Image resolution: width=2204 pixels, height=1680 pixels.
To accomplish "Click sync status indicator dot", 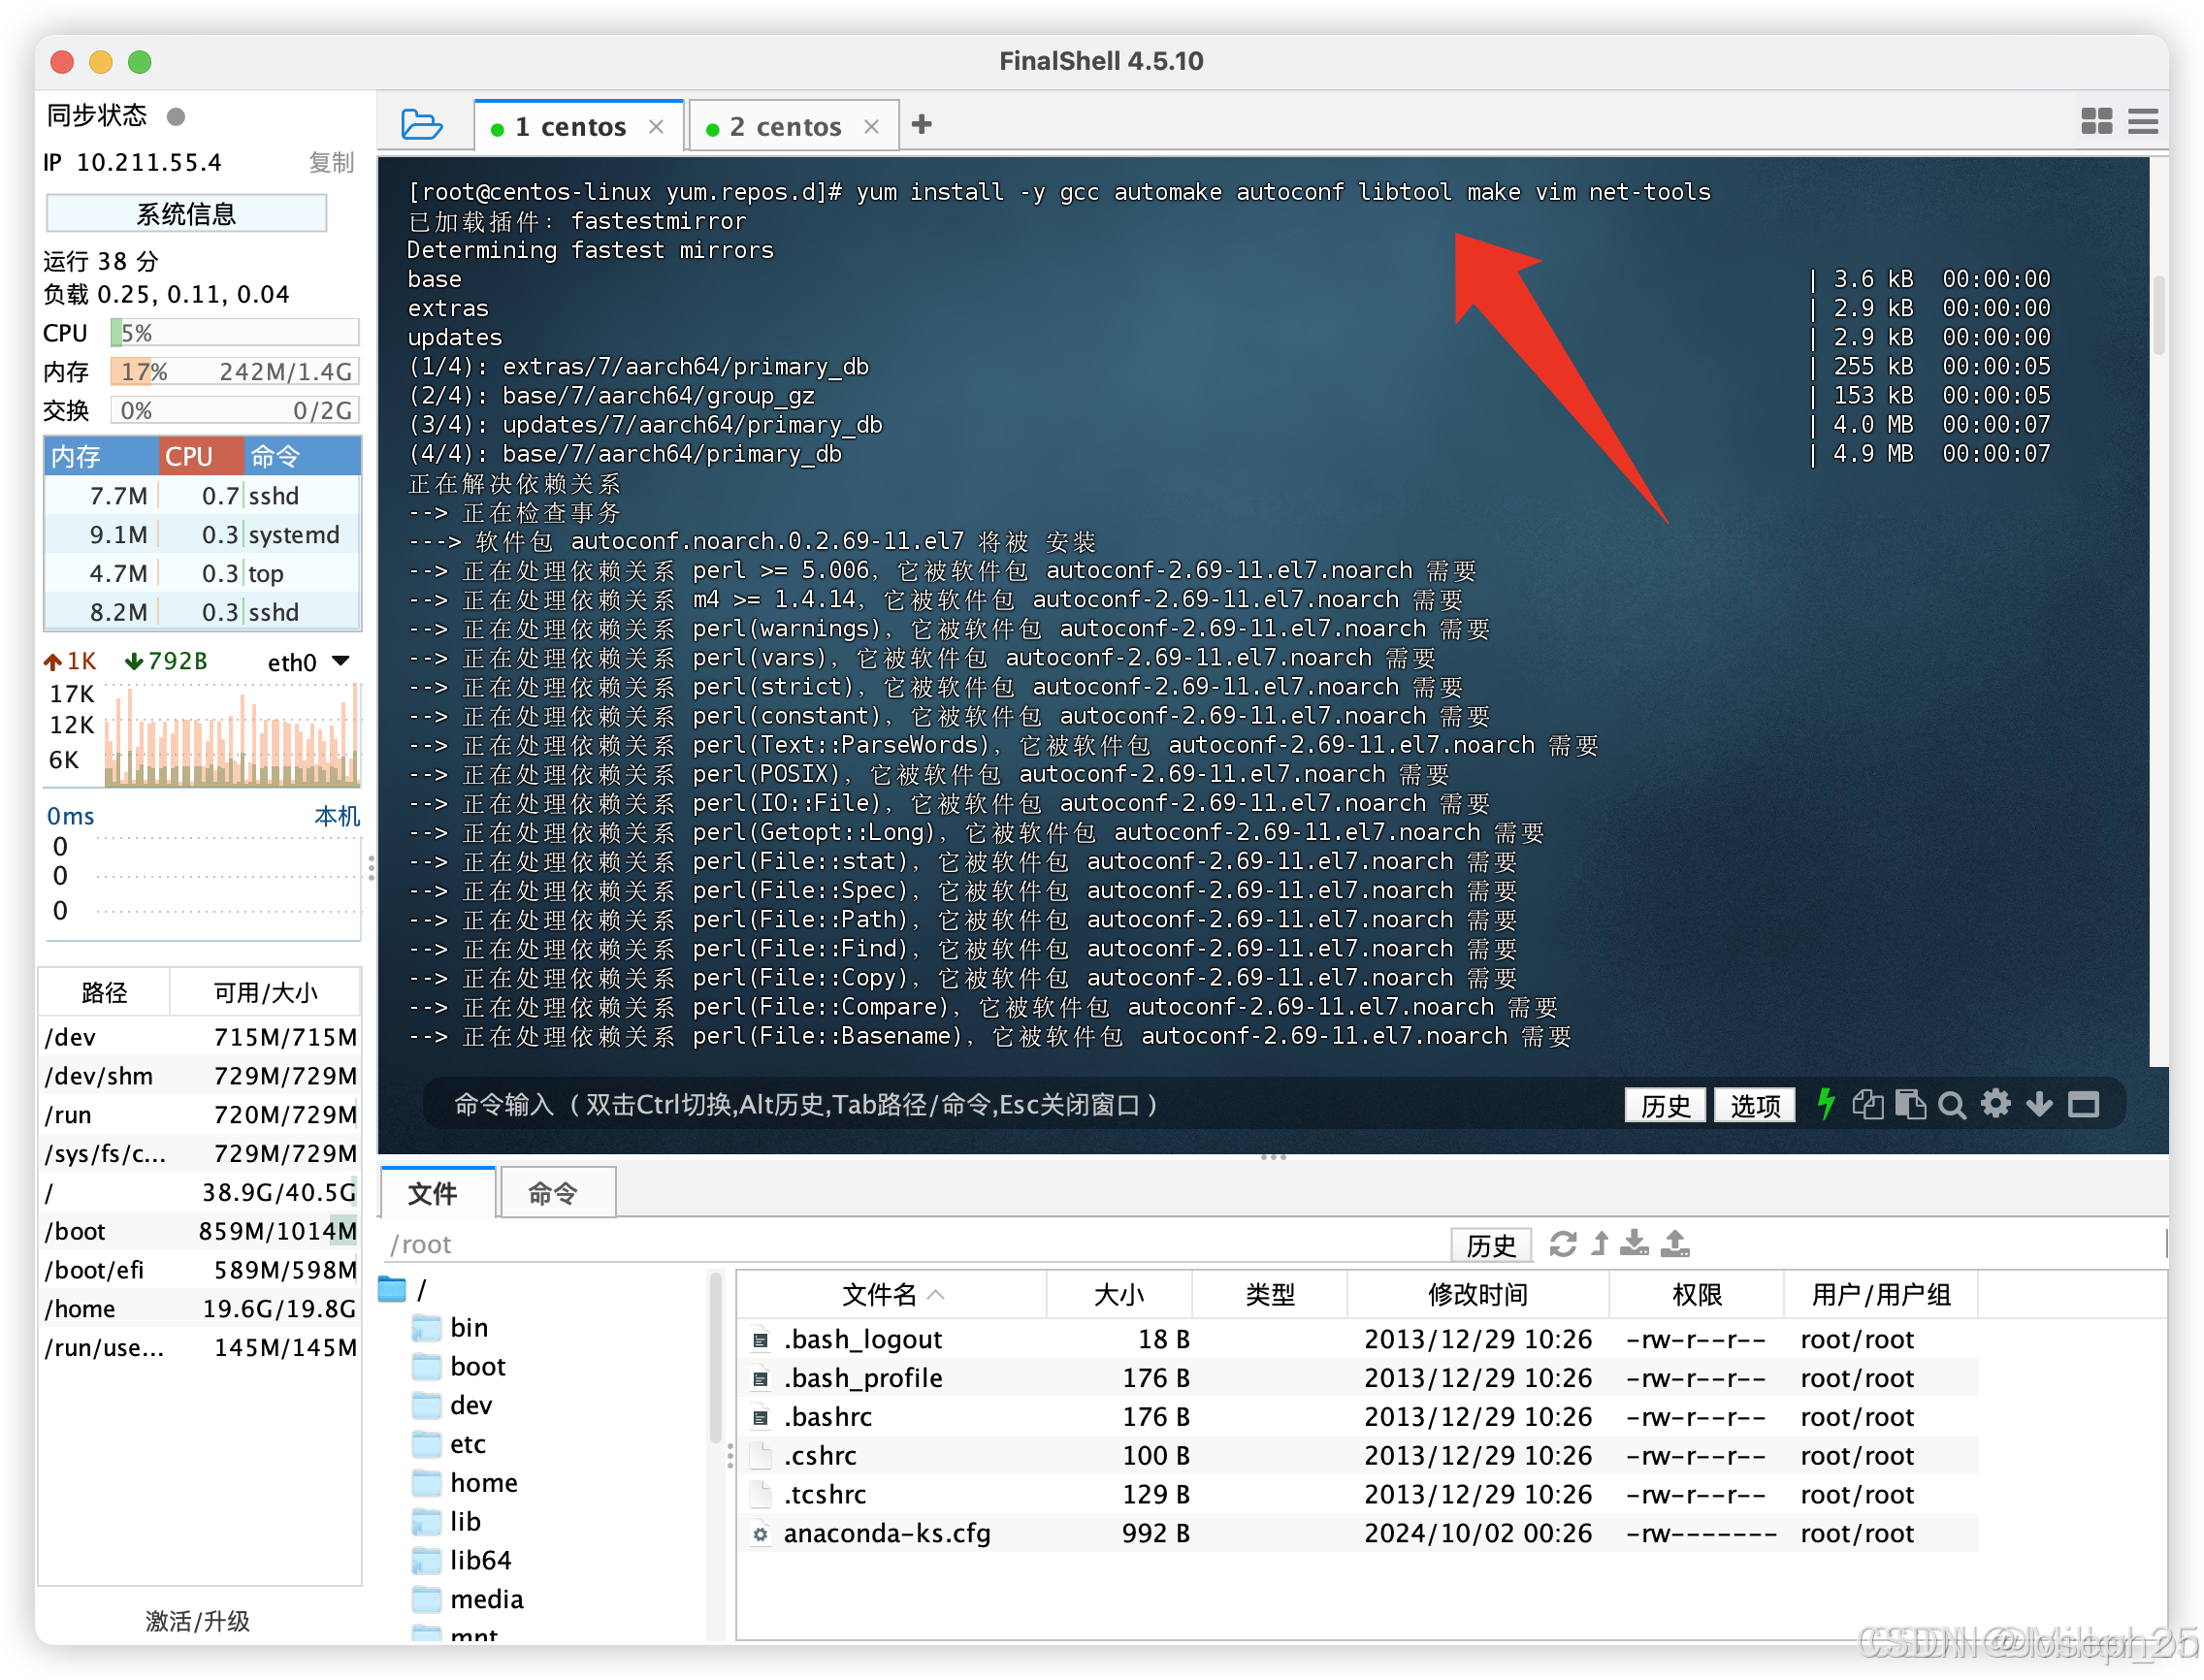I will [176, 116].
